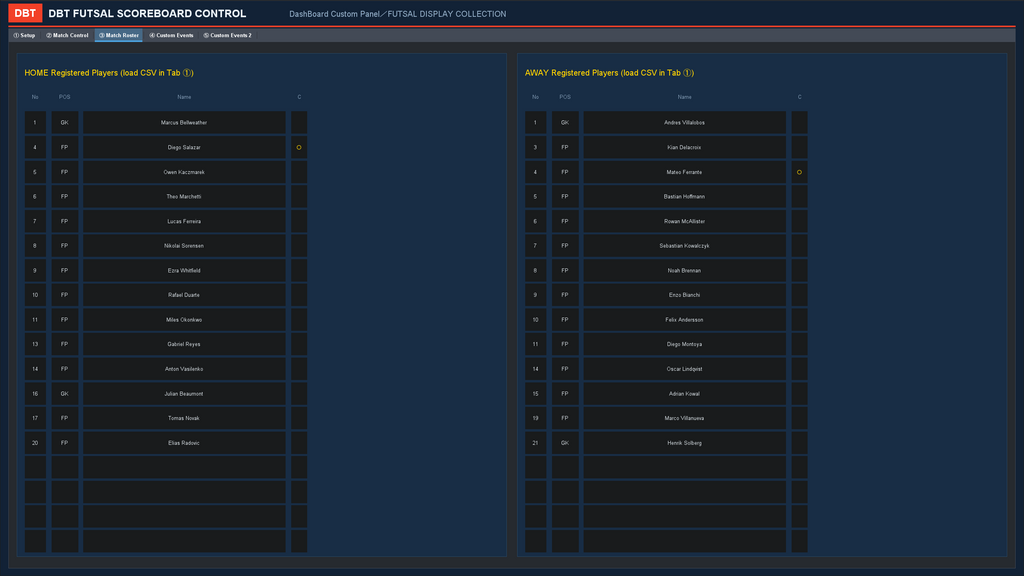Click the Sebastian Kowalczyk name cell
Screen dimensions: 1024x576
[x=684, y=246]
